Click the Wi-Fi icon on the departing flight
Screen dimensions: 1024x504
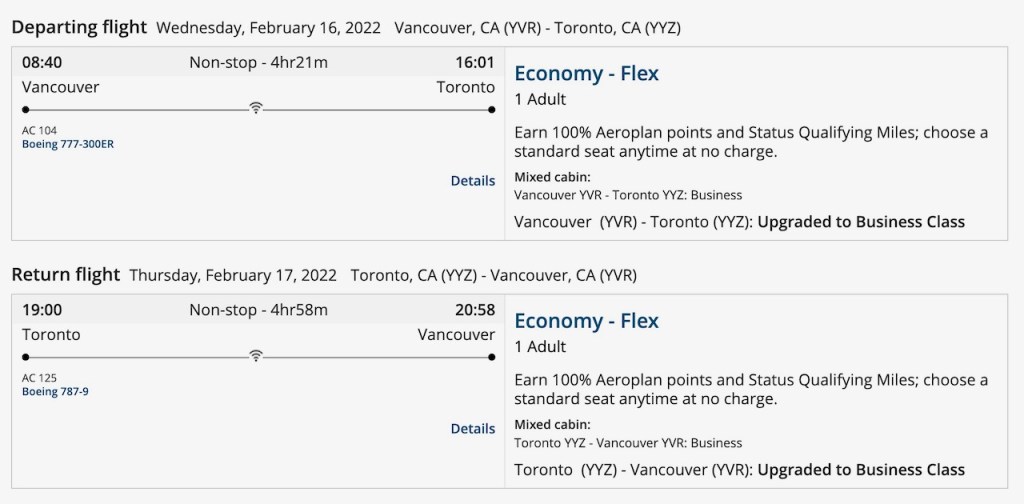[x=256, y=108]
